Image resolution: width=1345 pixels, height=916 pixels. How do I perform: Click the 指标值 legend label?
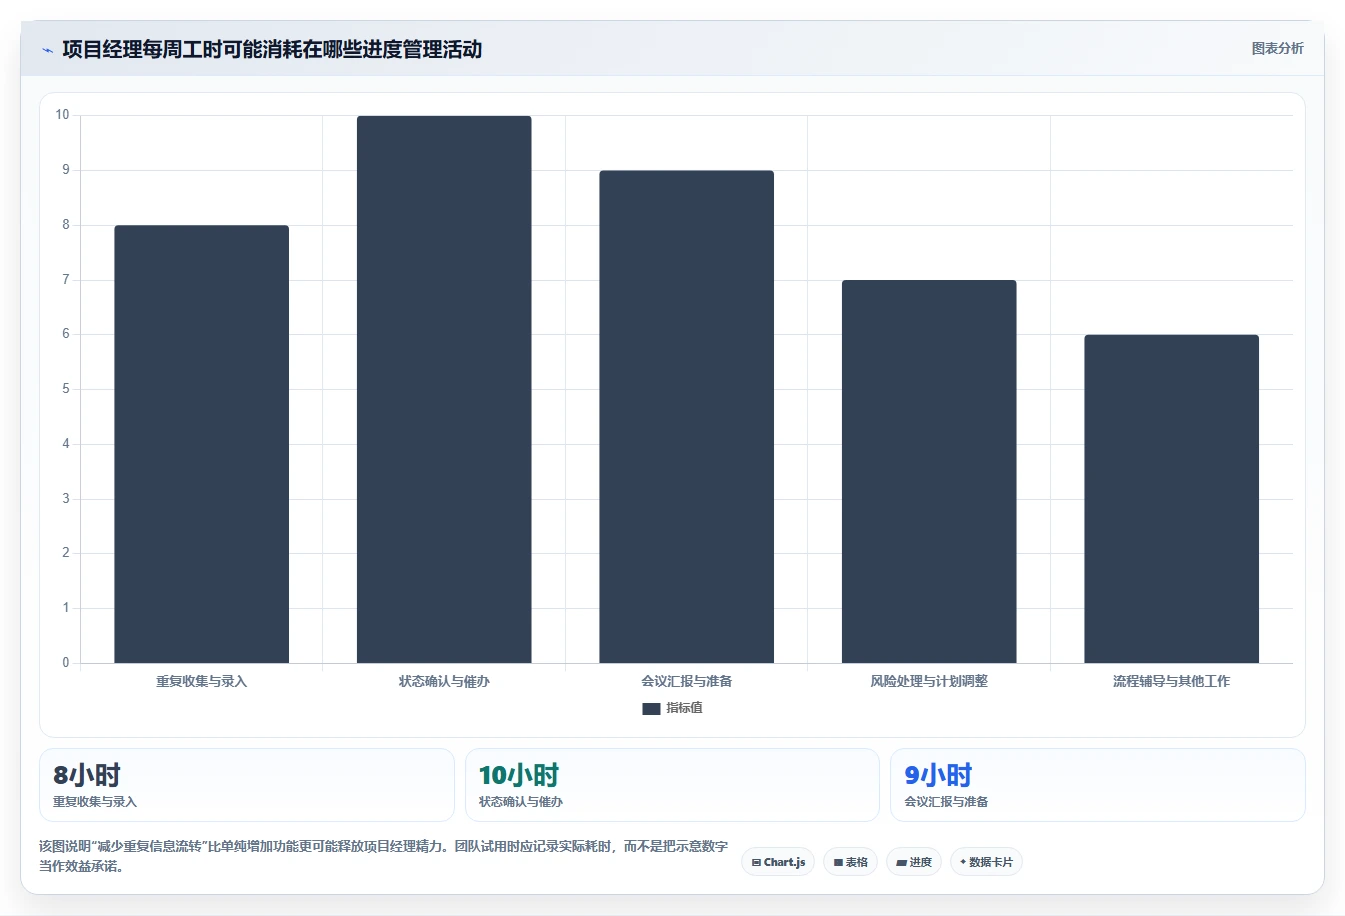(x=685, y=708)
